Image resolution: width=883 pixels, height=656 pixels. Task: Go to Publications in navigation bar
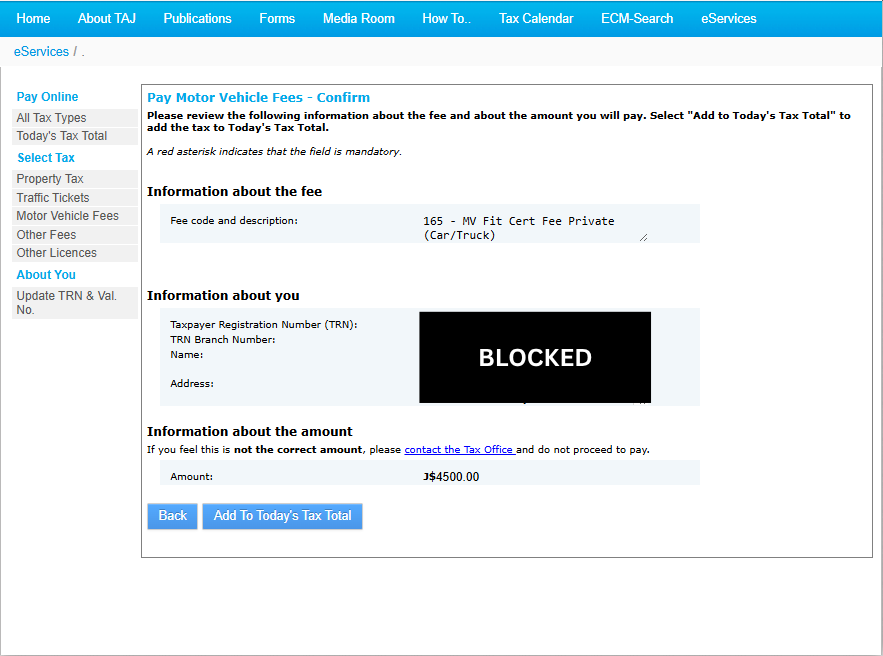[x=197, y=19]
